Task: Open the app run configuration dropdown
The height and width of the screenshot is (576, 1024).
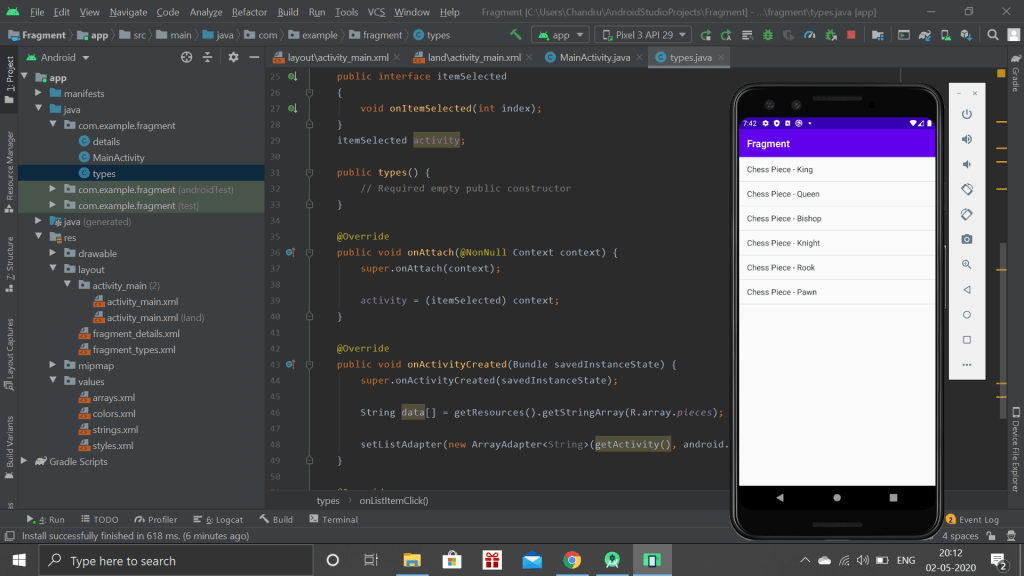Action: click(x=559, y=35)
